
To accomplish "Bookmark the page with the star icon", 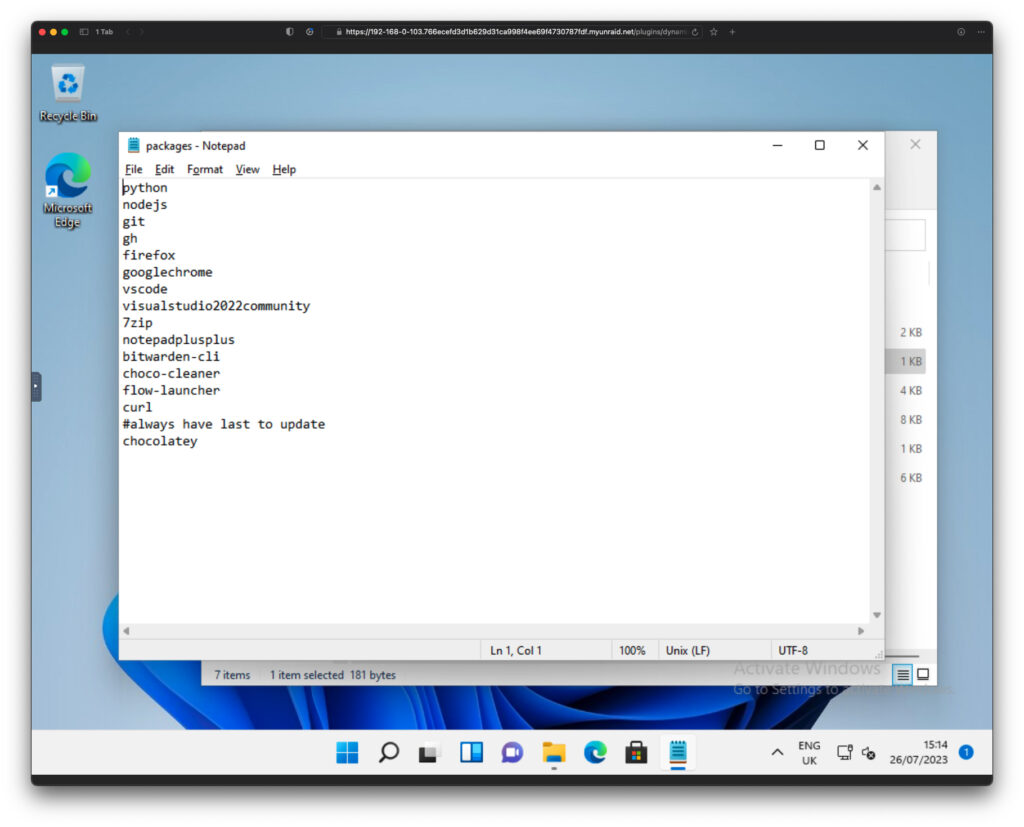I will pyautogui.click(x=714, y=31).
